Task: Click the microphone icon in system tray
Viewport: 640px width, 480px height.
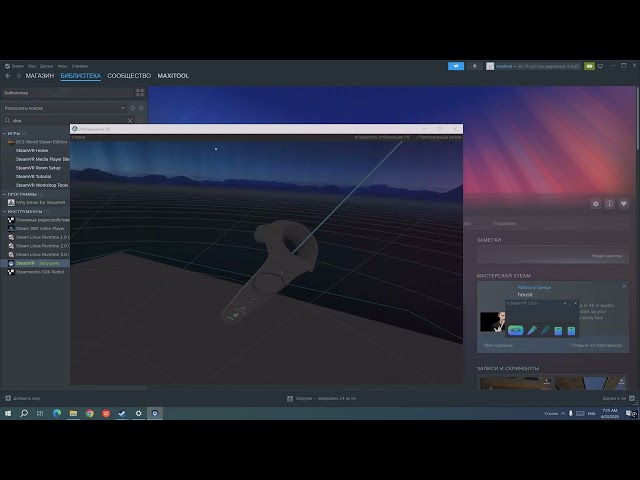Action: (x=571, y=413)
